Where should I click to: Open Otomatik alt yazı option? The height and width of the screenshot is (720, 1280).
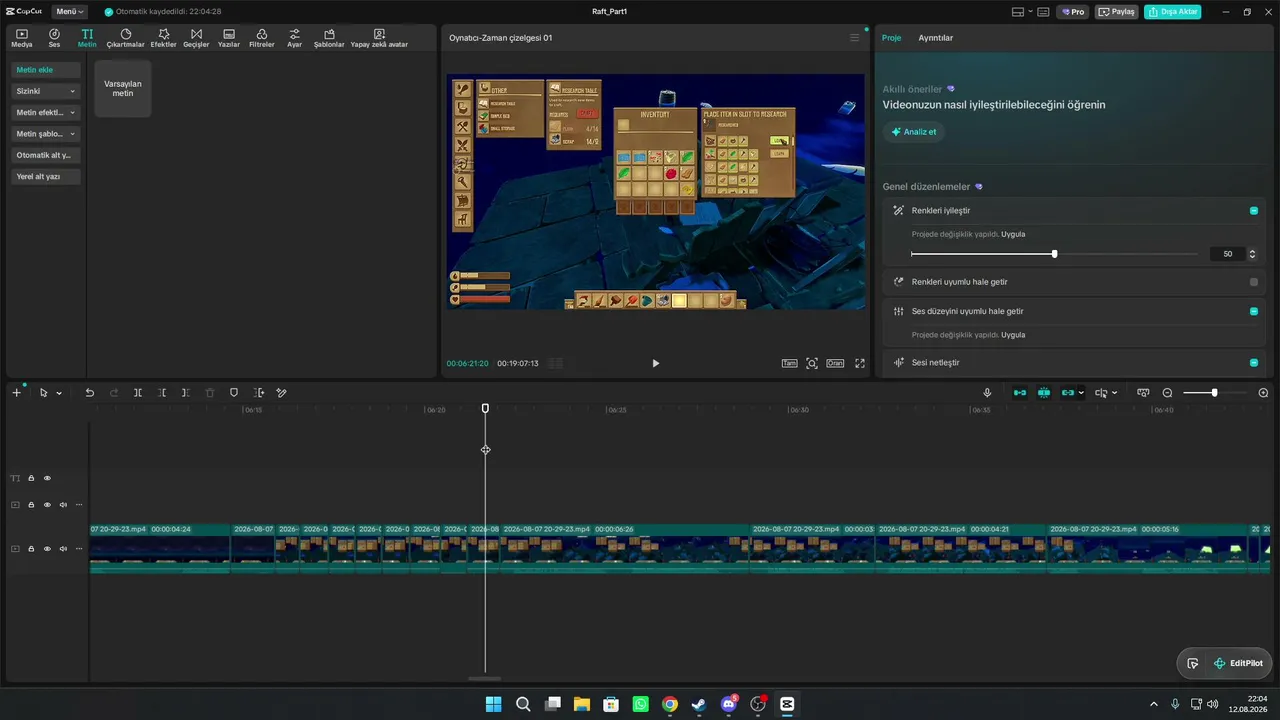pyautogui.click(x=46, y=155)
